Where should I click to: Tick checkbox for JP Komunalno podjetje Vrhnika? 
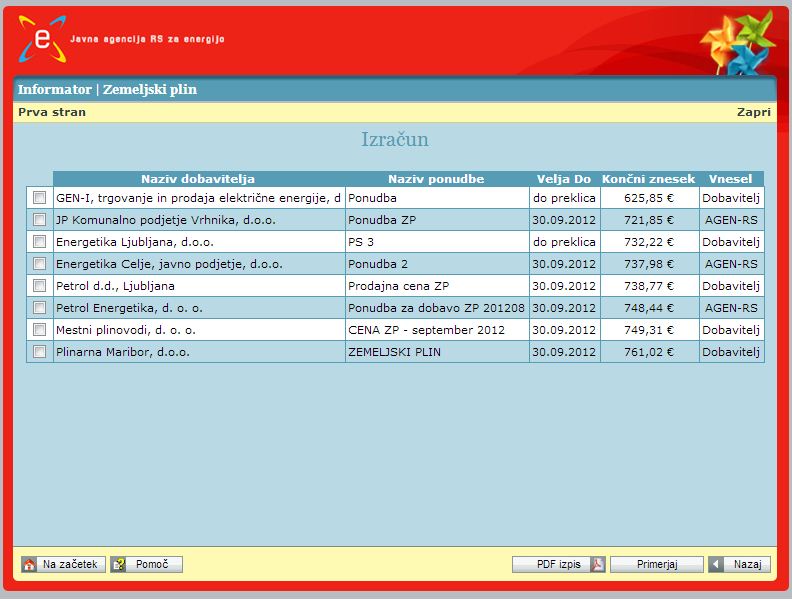[39, 220]
